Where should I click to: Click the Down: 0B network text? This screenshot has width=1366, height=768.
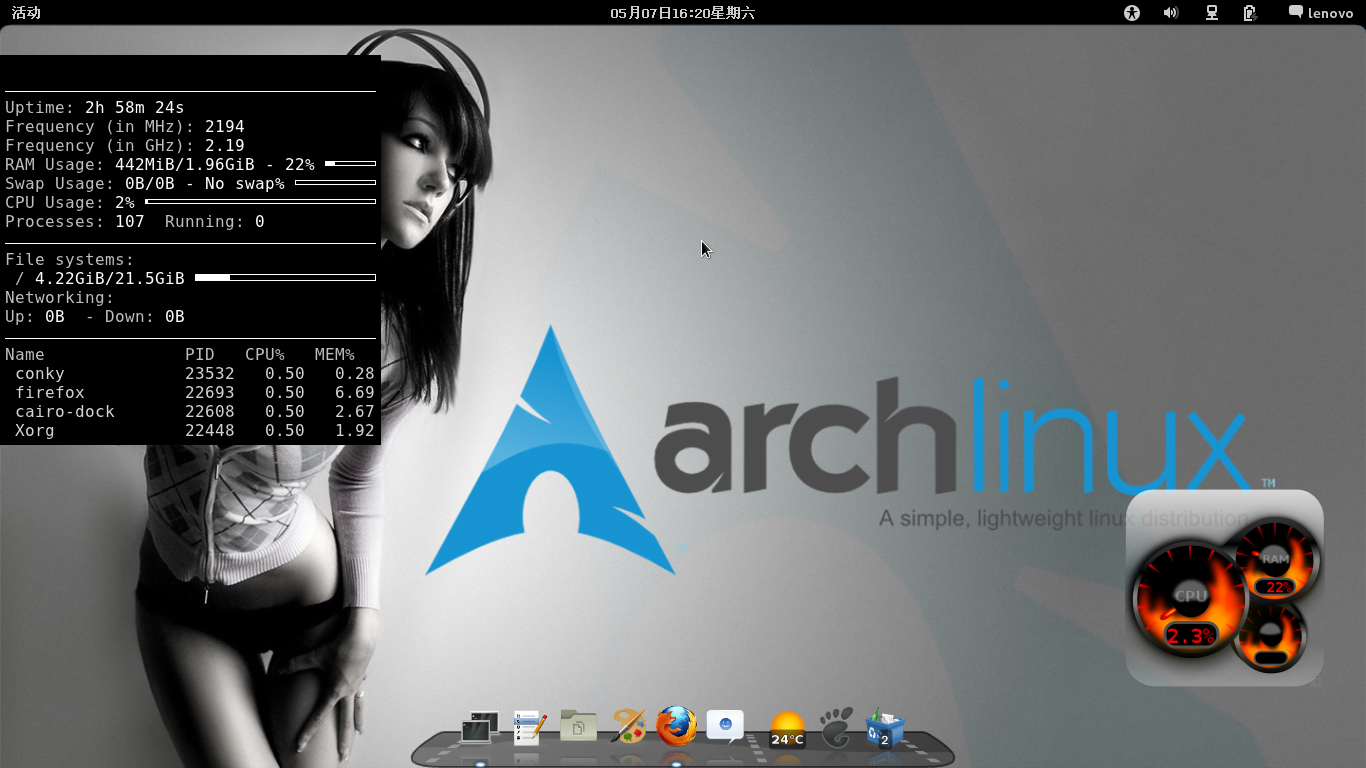pyautogui.click(x=145, y=317)
